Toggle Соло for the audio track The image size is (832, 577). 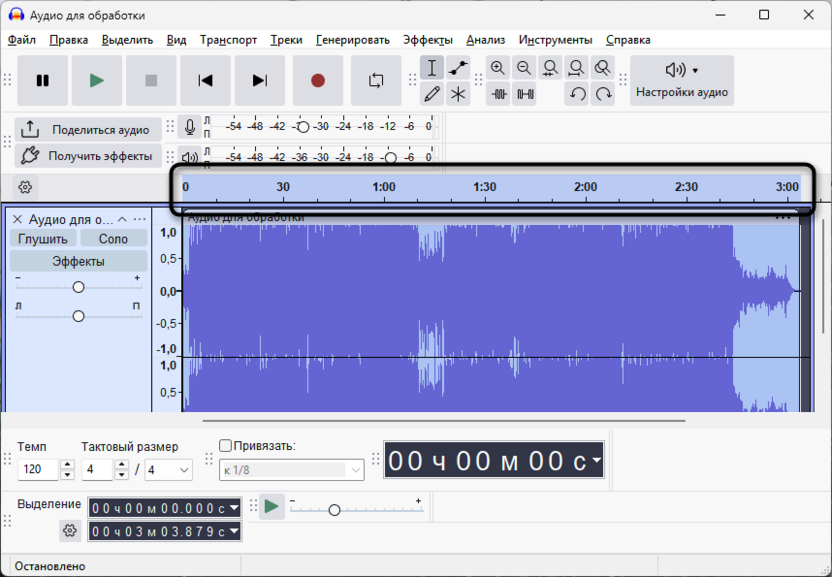(113, 239)
